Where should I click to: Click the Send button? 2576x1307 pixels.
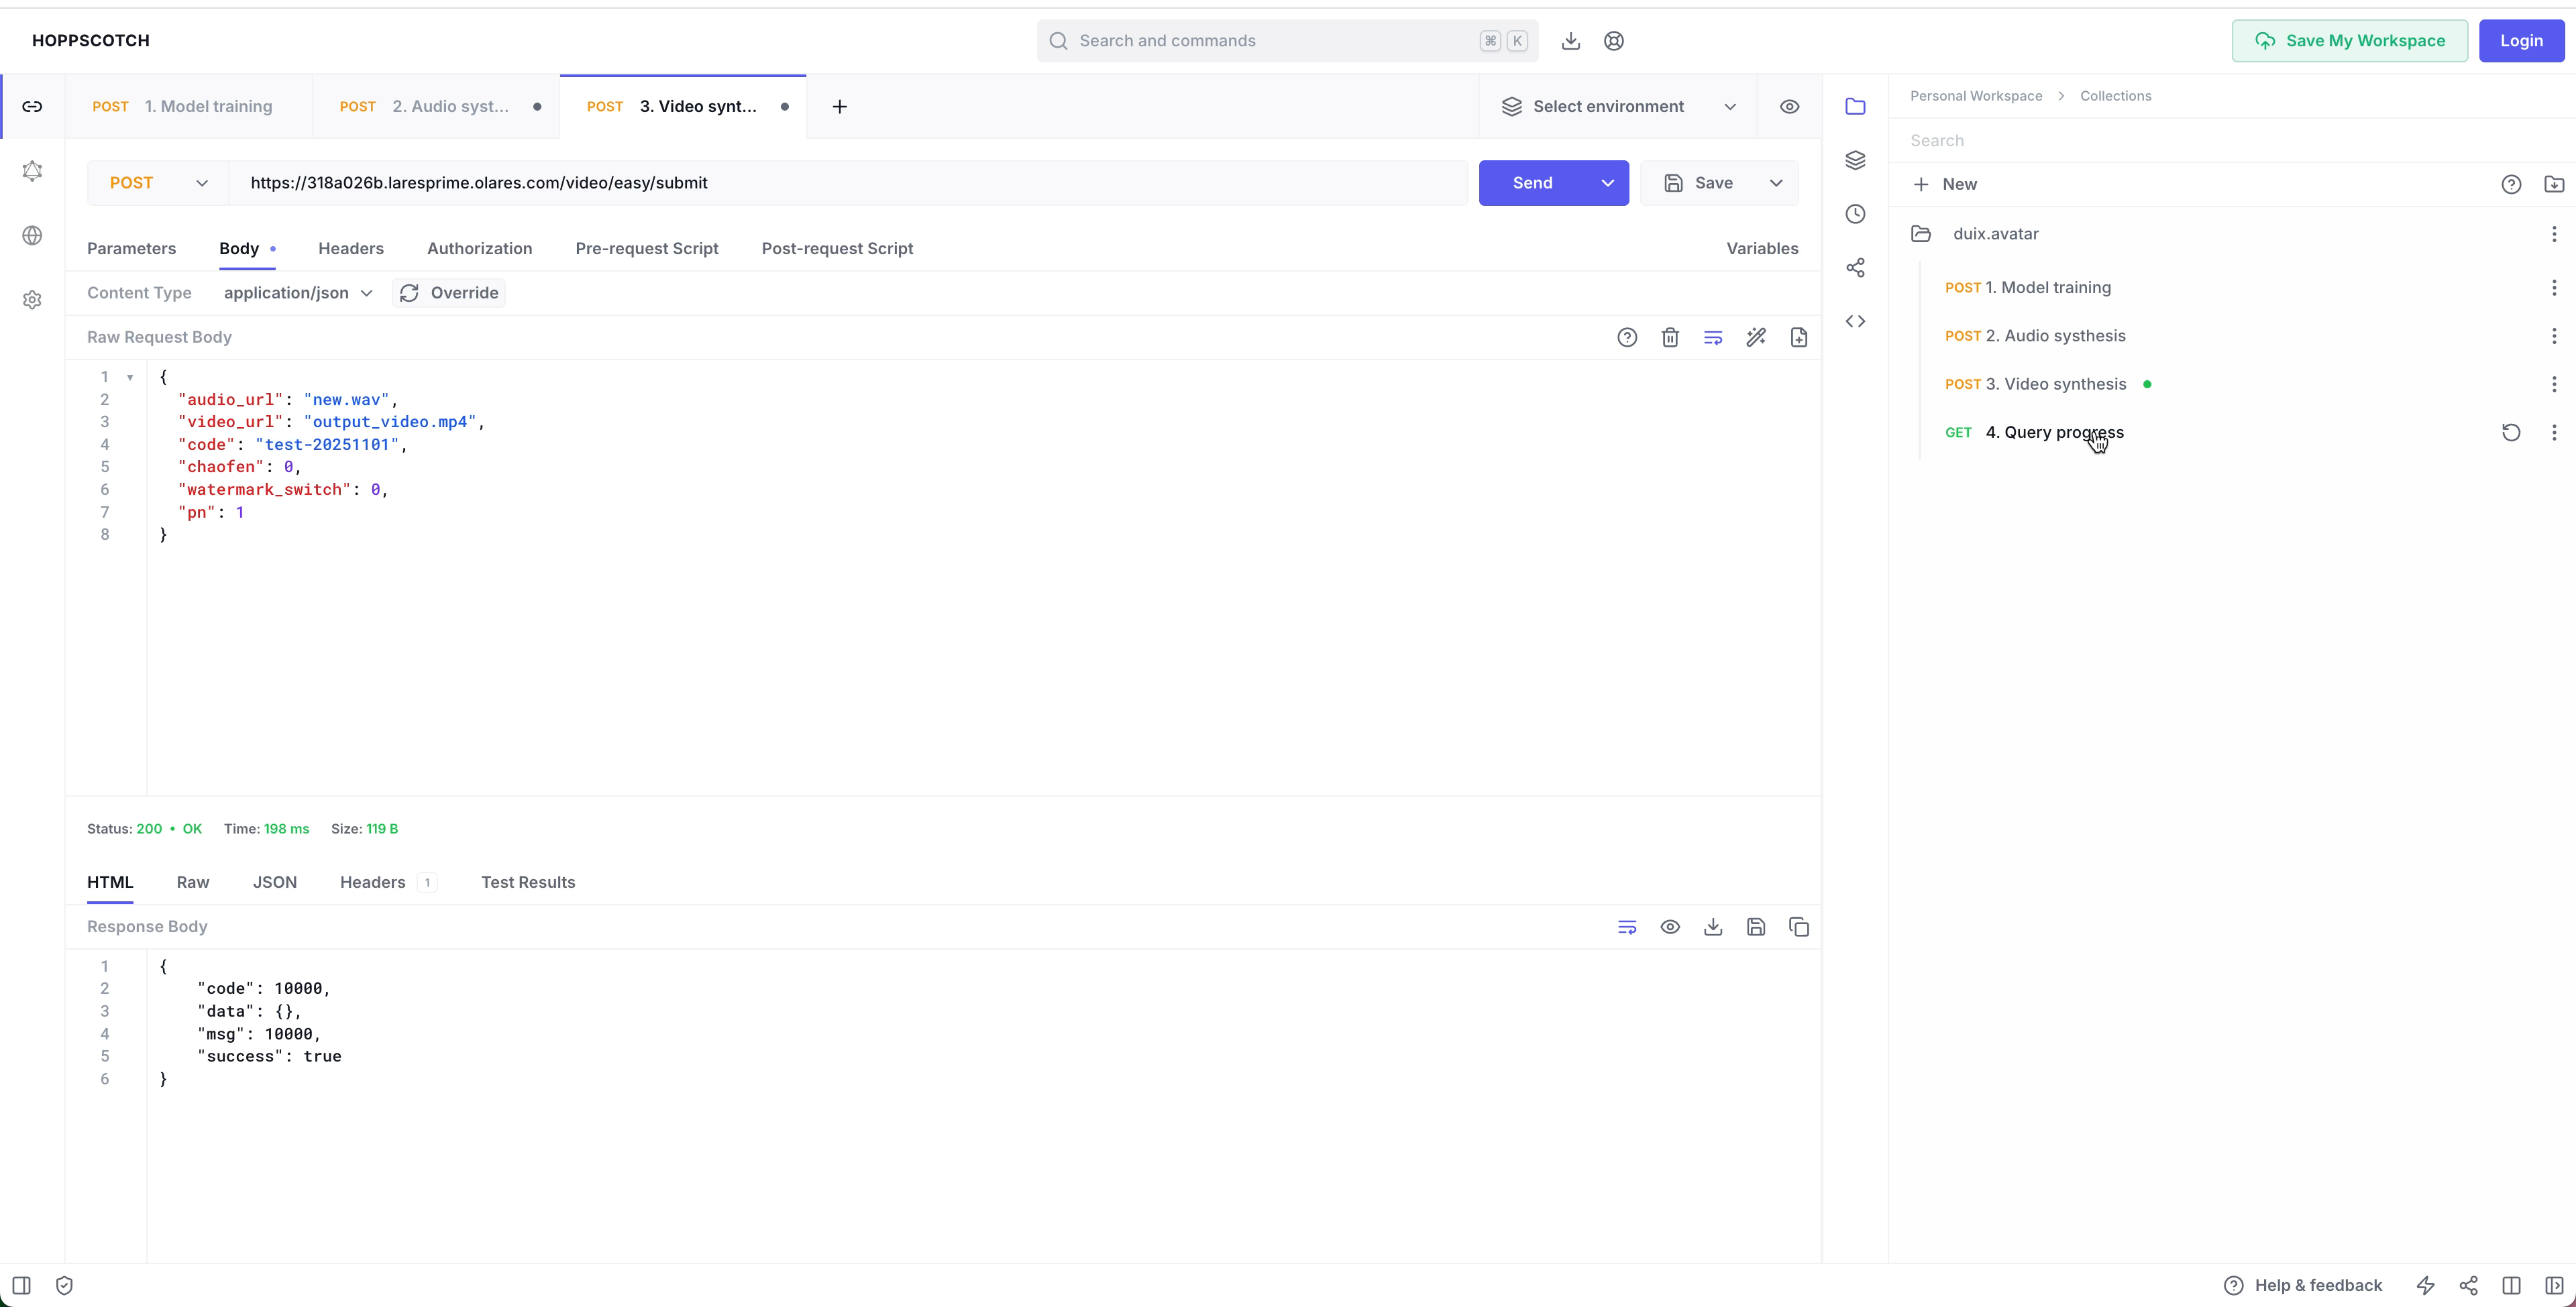coord(1531,183)
